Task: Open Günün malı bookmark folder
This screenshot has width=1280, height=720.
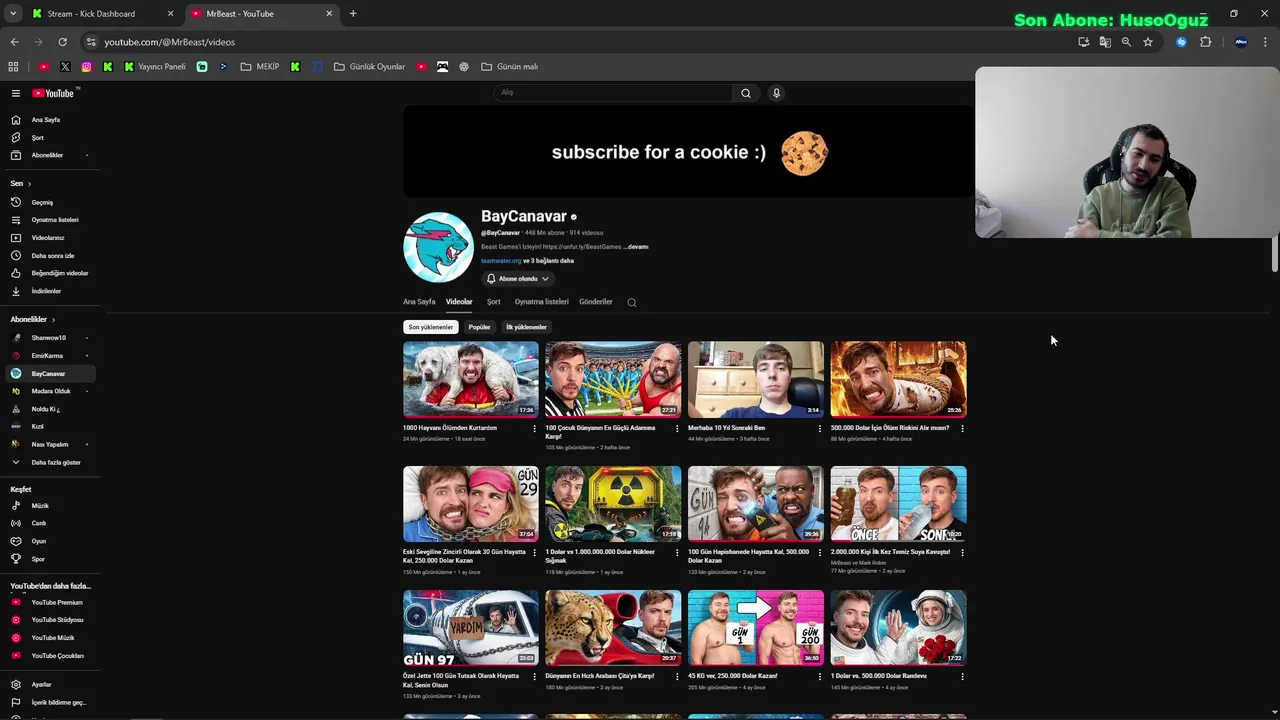Action: coord(509,67)
